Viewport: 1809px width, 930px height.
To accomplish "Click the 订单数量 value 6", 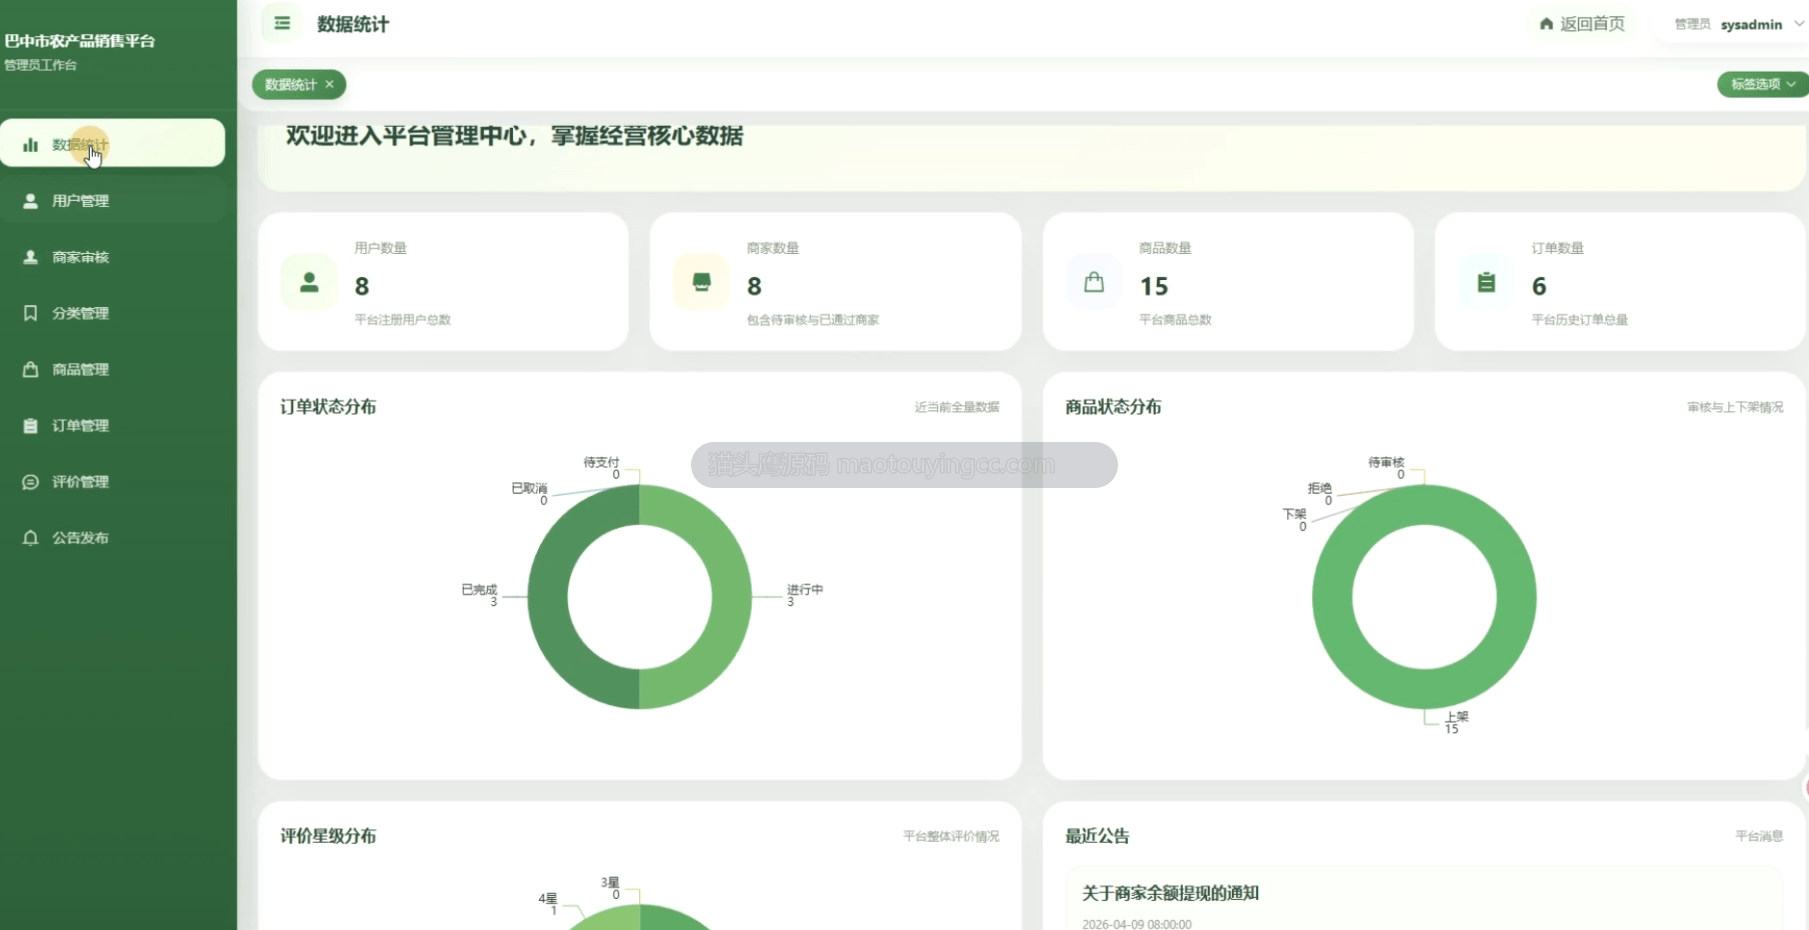I will click(x=1539, y=287).
